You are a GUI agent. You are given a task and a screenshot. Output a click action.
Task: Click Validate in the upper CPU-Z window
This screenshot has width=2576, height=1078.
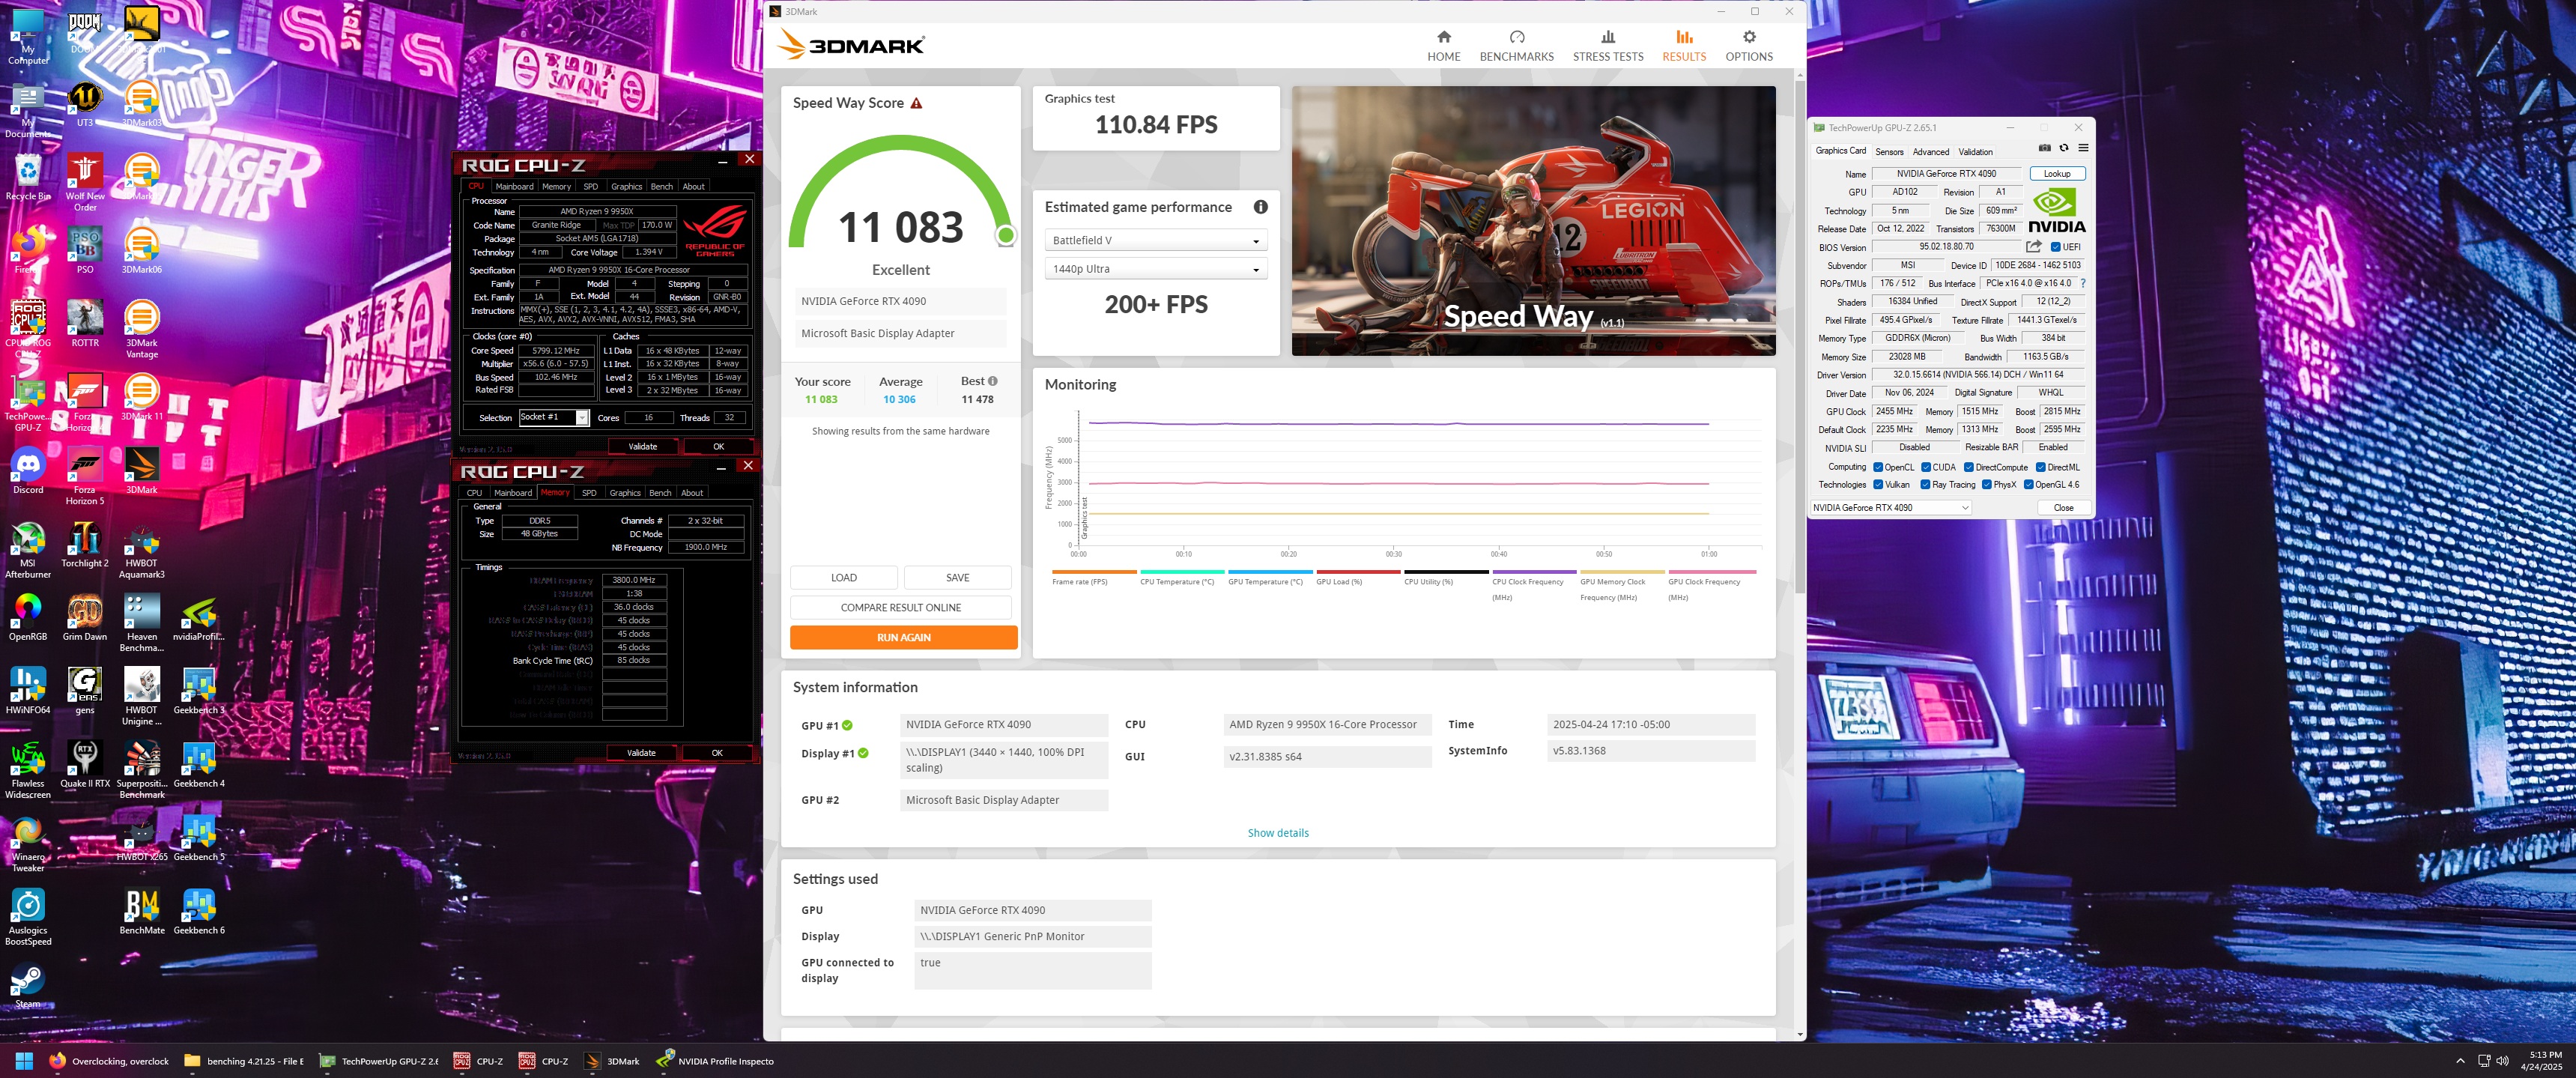(642, 446)
